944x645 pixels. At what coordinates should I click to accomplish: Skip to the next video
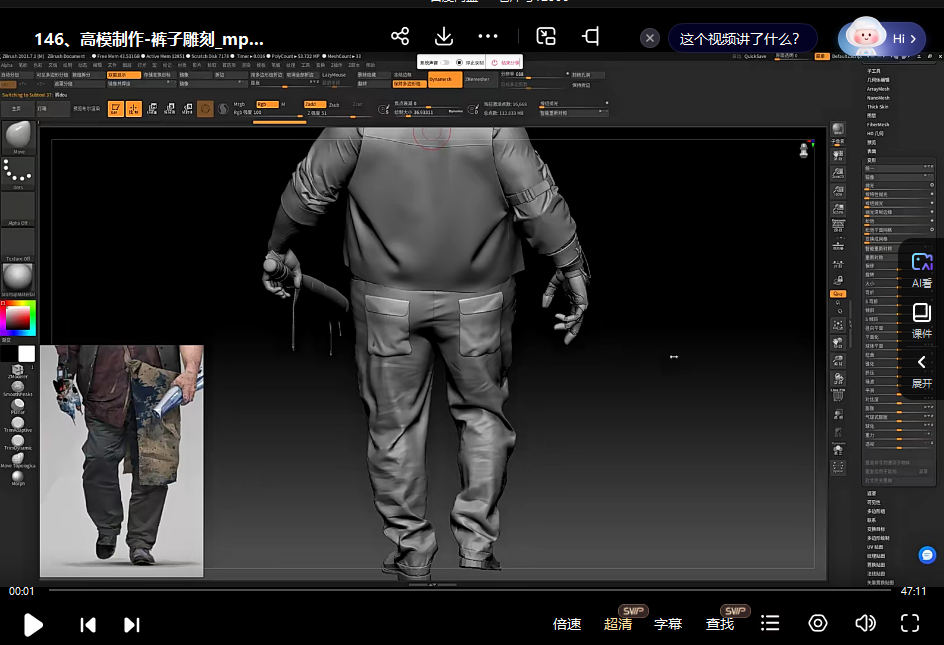[x=131, y=624]
